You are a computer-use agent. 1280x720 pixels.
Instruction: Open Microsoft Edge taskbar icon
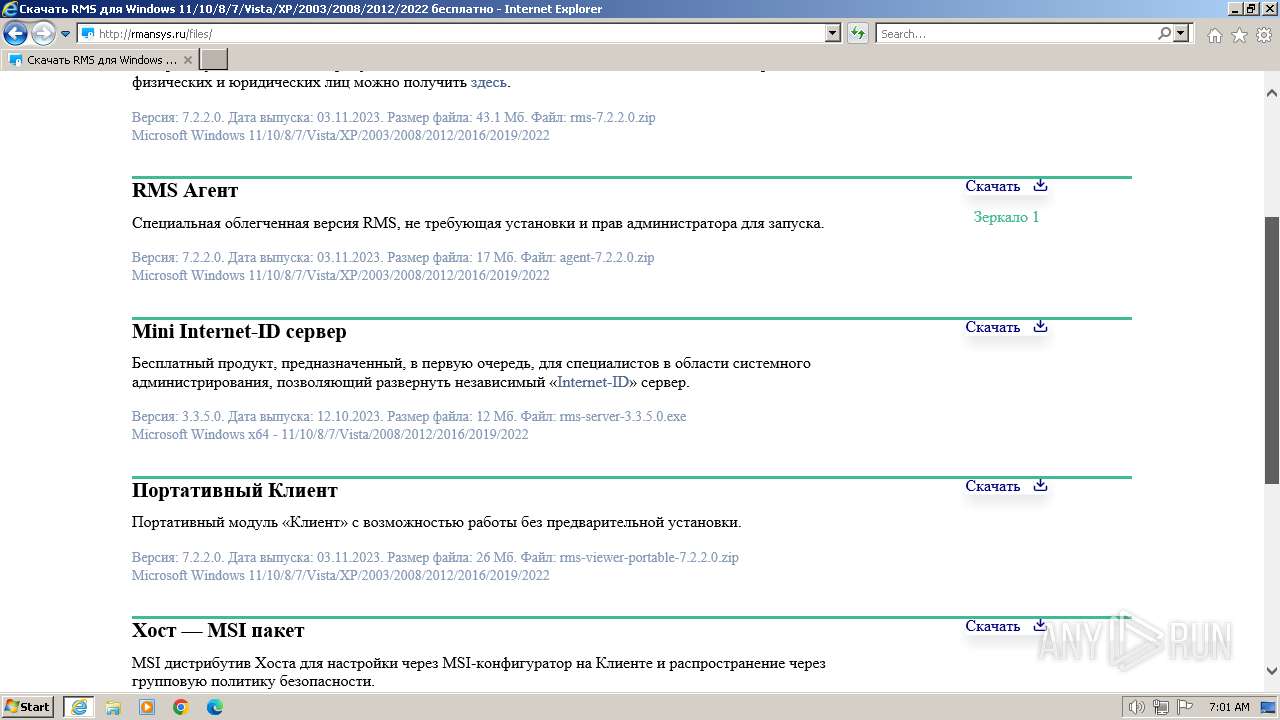(215, 707)
